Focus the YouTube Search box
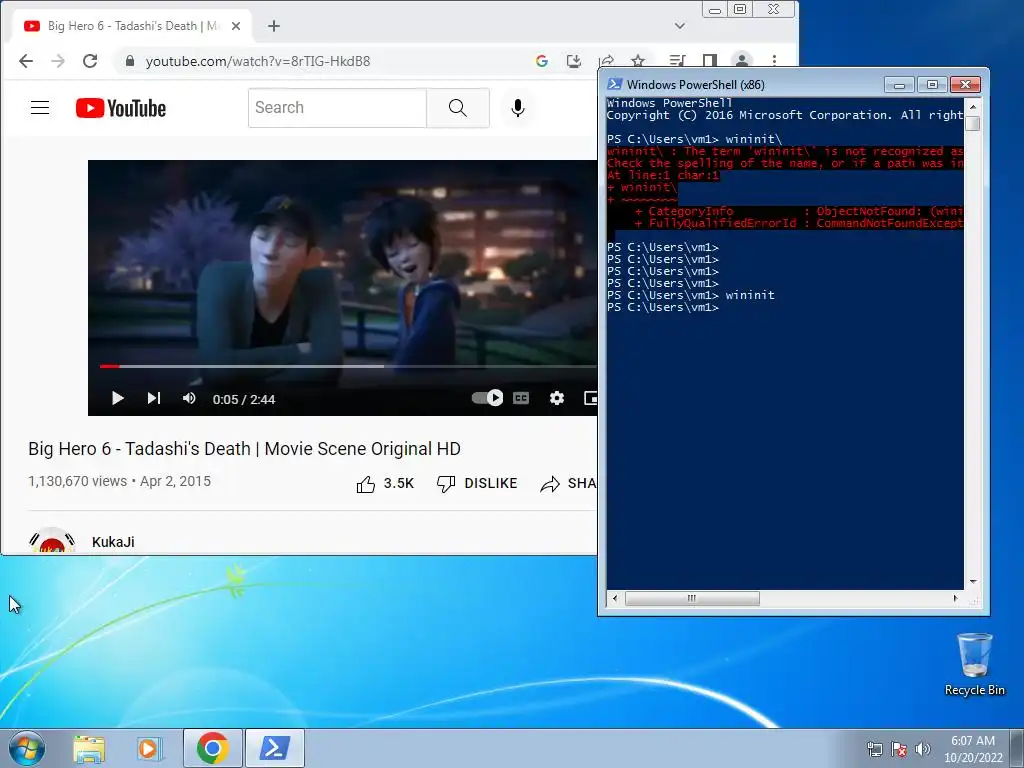The image size is (1024, 768). point(337,108)
